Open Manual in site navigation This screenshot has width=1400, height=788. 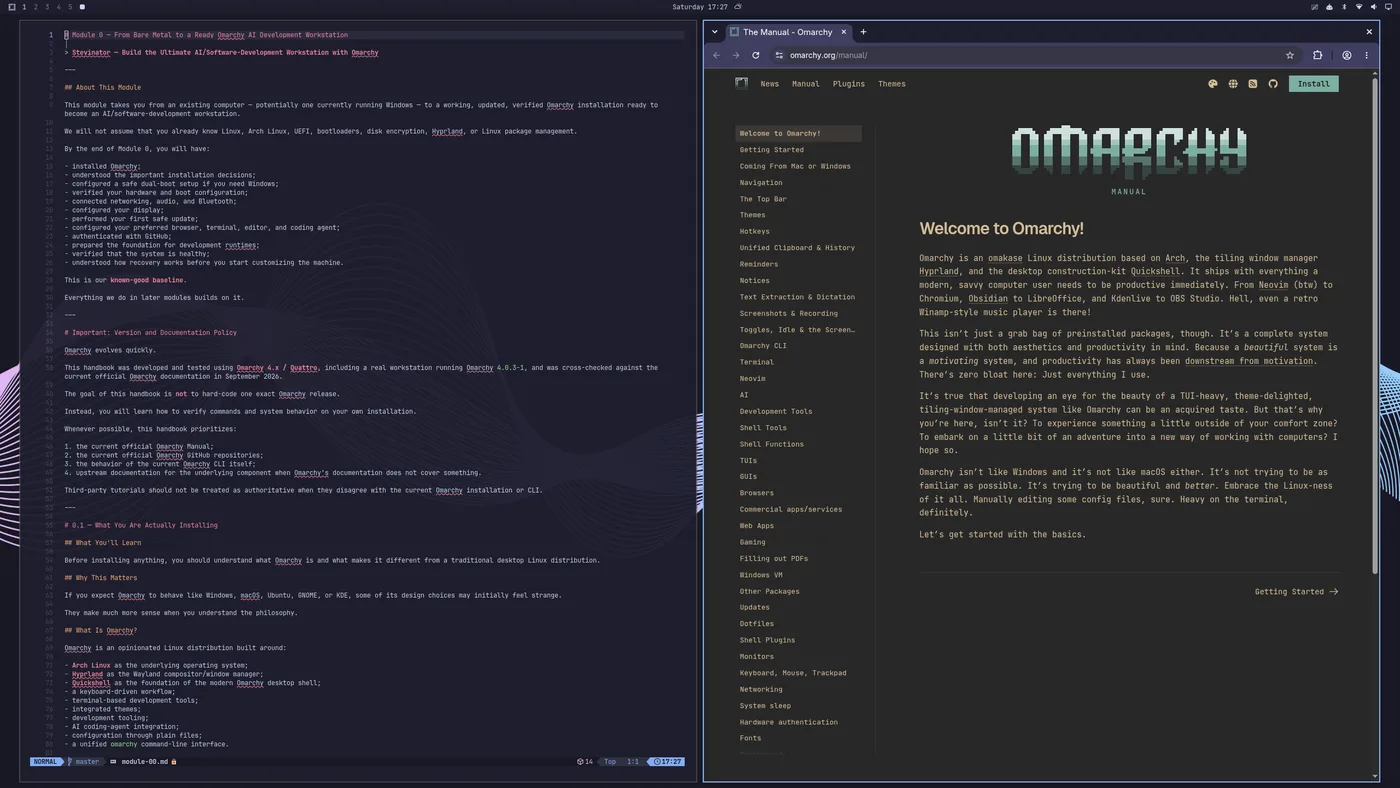[x=805, y=84]
